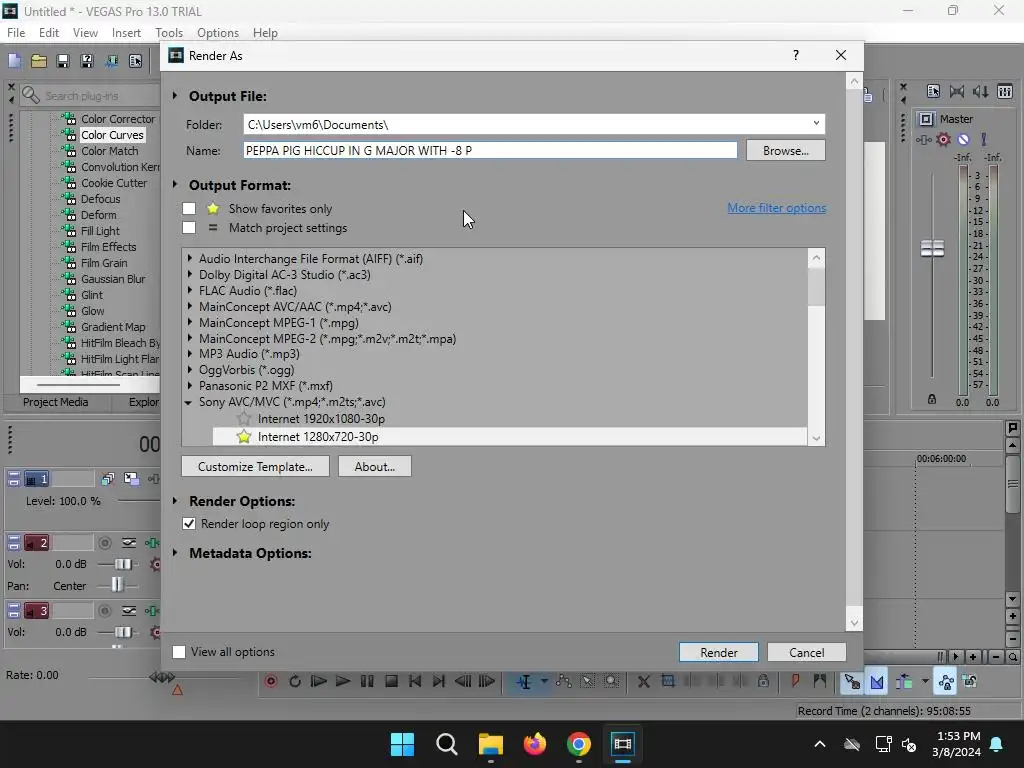Click the Cancel button in Render As
The height and width of the screenshot is (768, 1024).
click(807, 652)
